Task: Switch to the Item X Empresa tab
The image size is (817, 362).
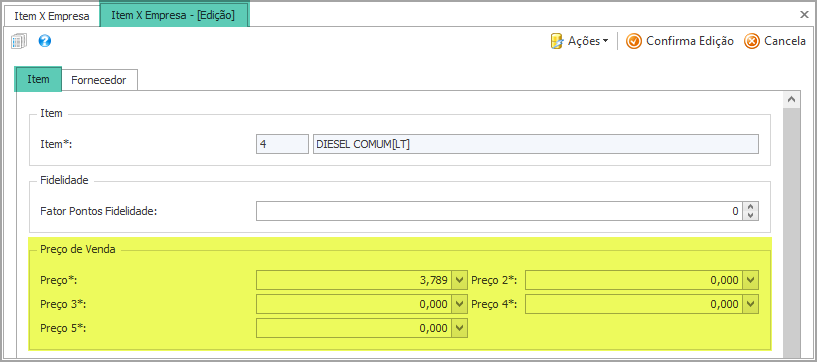Action: coord(52,16)
